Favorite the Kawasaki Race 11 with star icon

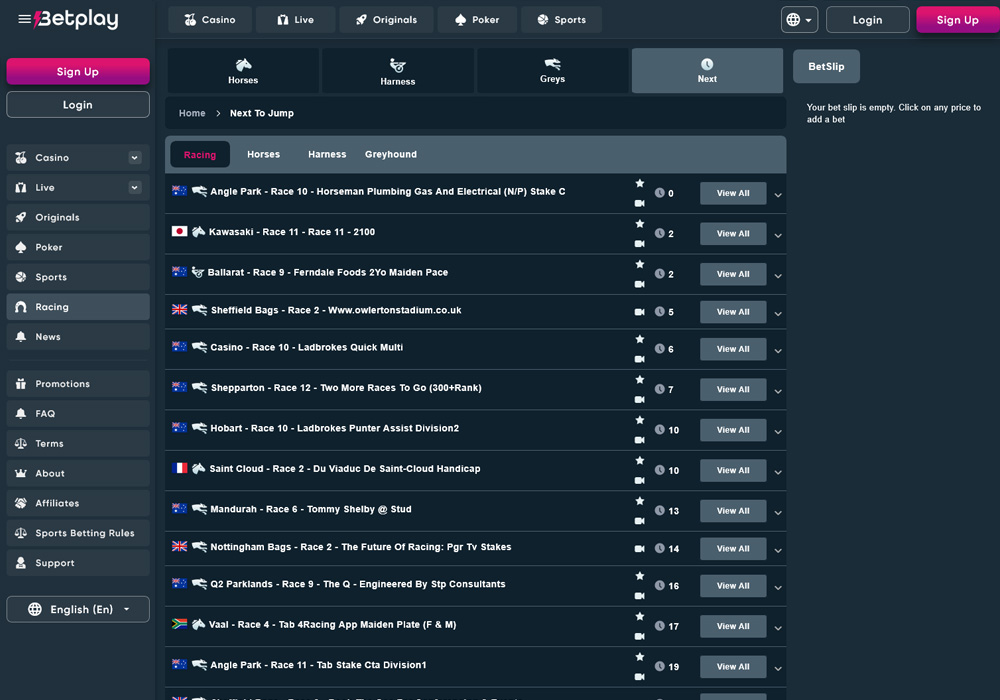(x=640, y=224)
